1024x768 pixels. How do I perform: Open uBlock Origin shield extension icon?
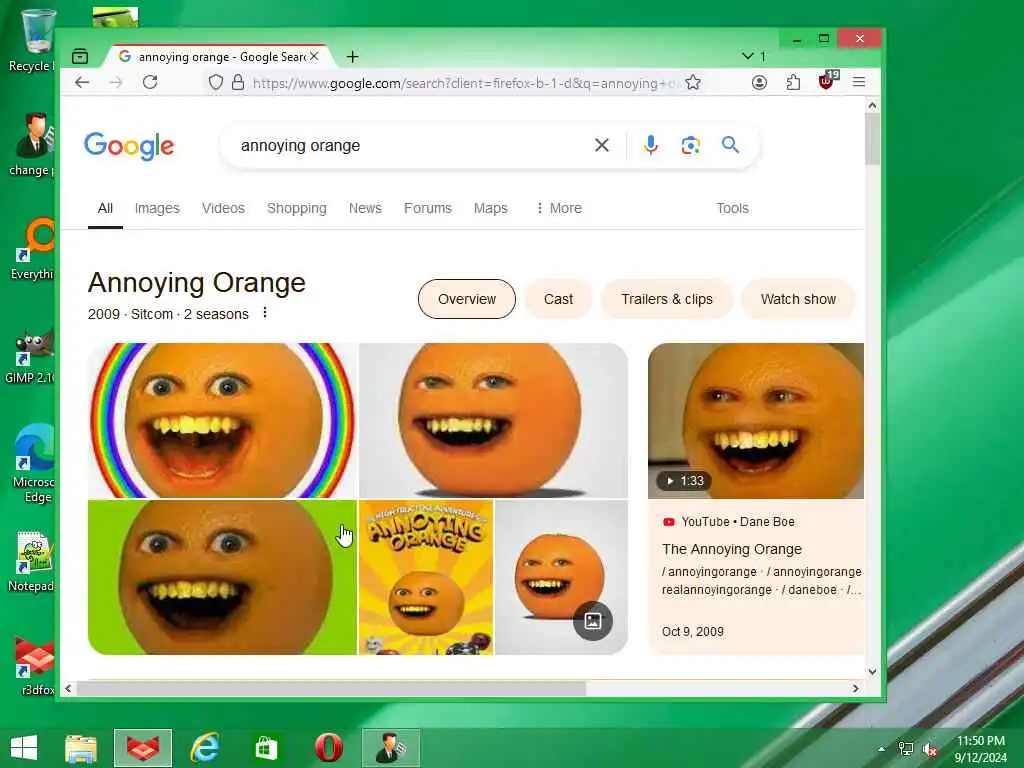pos(827,81)
